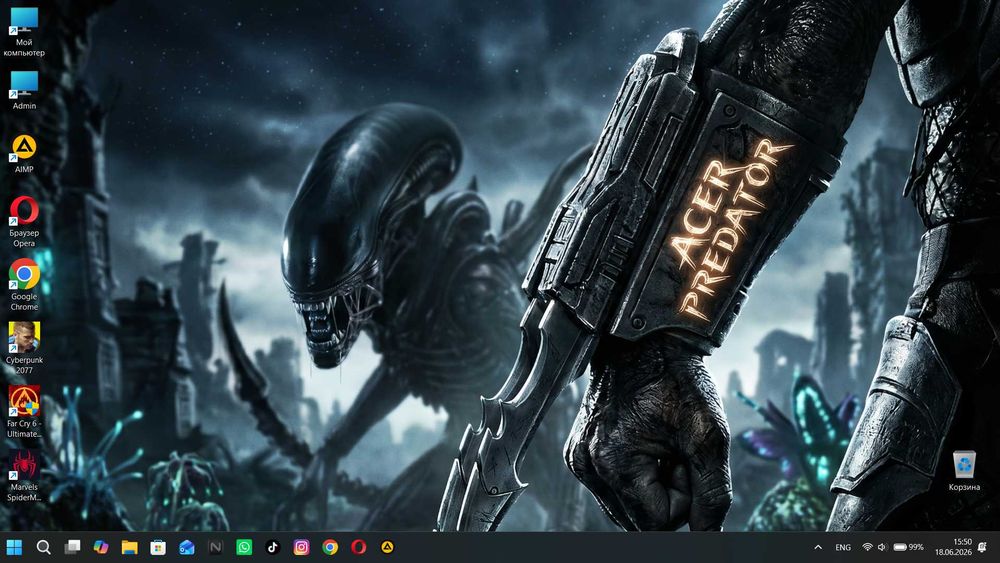Open the Windows Start menu
This screenshot has height=563, width=1000.
click(14, 547)
